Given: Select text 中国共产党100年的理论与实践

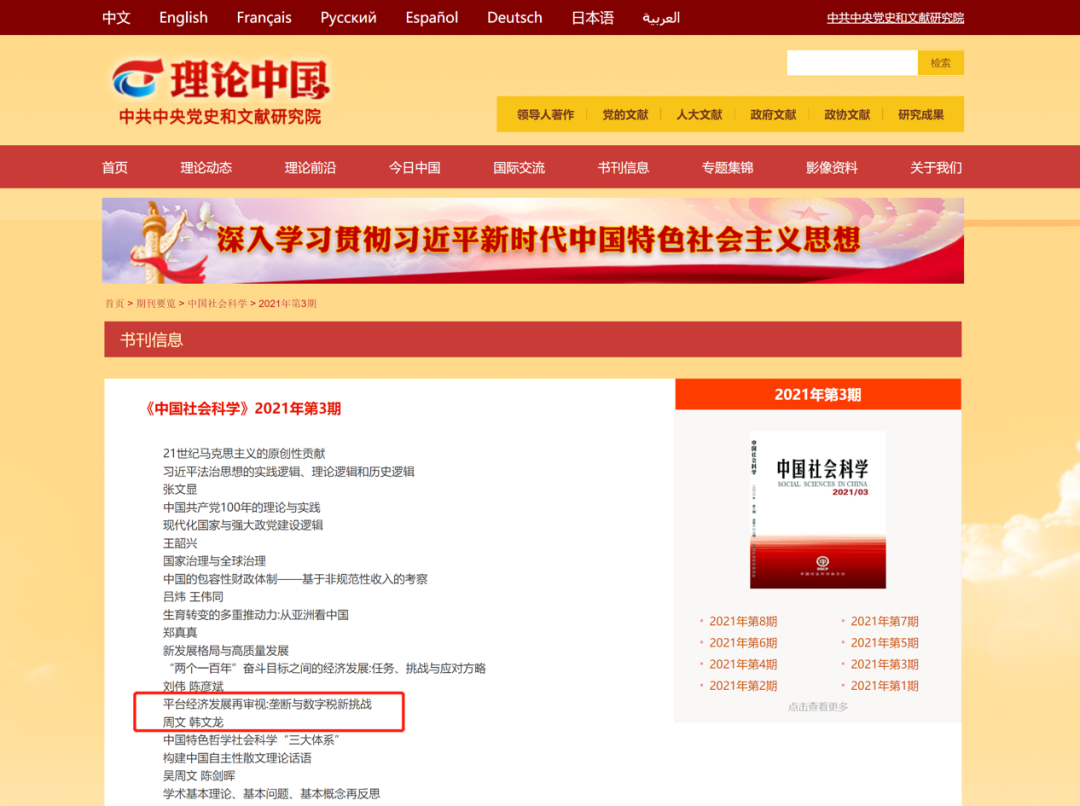Looking at the screenshot, I should 242,507.
